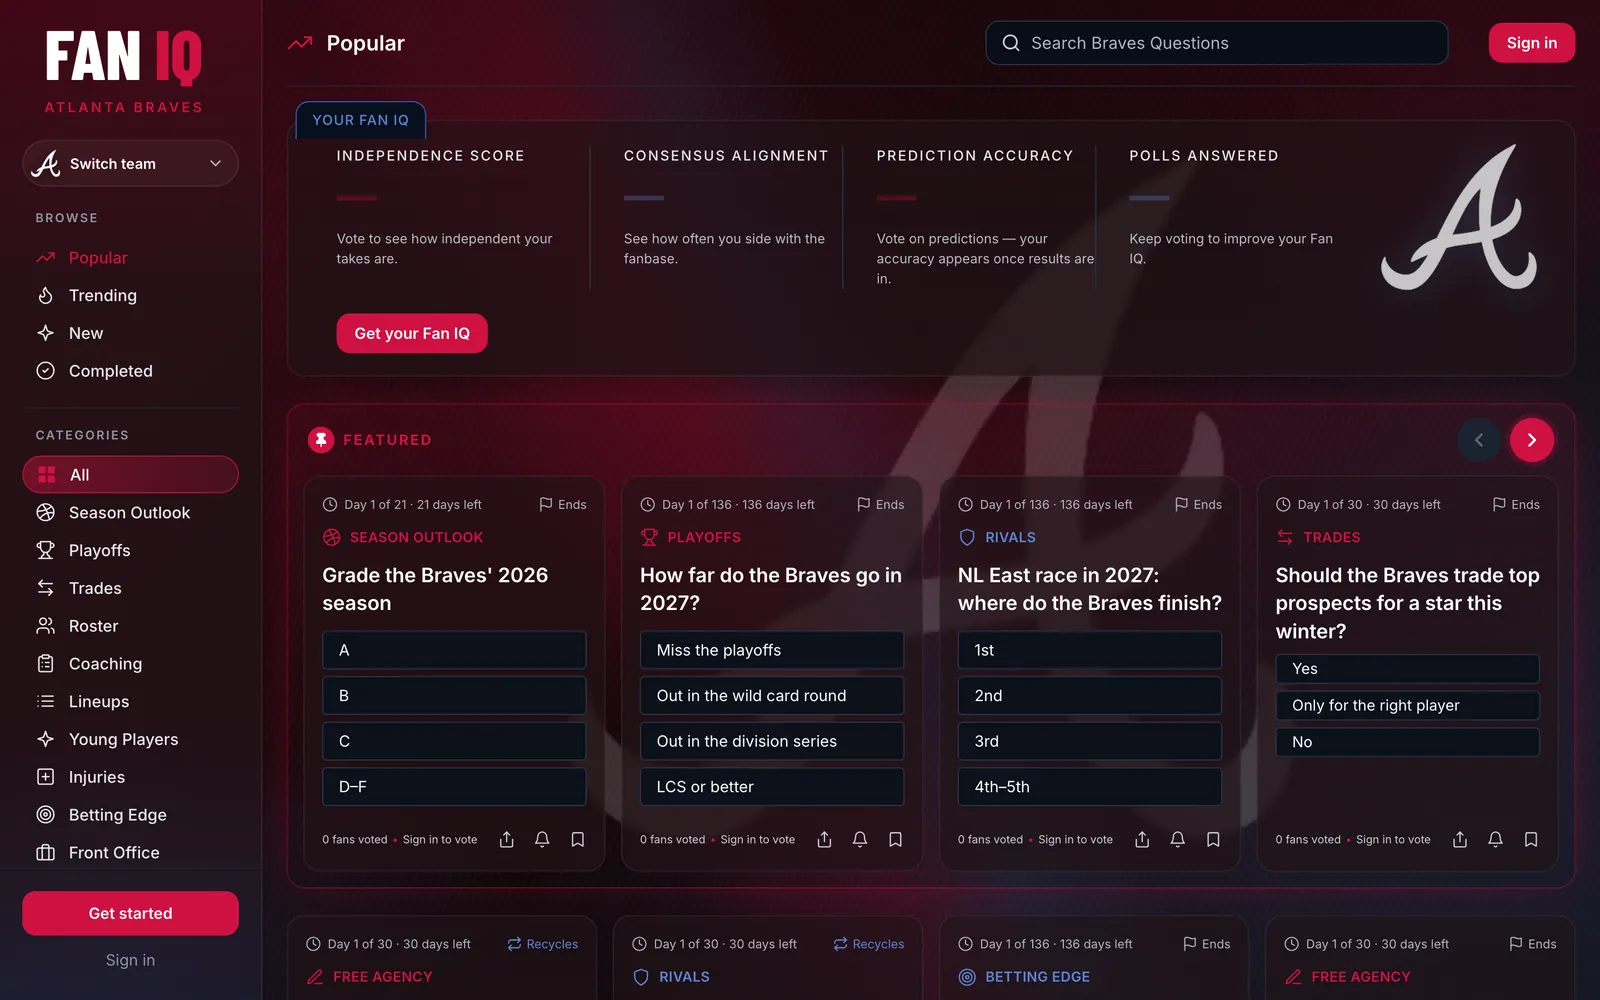Select the Young Players category
This screenshot has width=1600, height=1000.
coord(130,739)
